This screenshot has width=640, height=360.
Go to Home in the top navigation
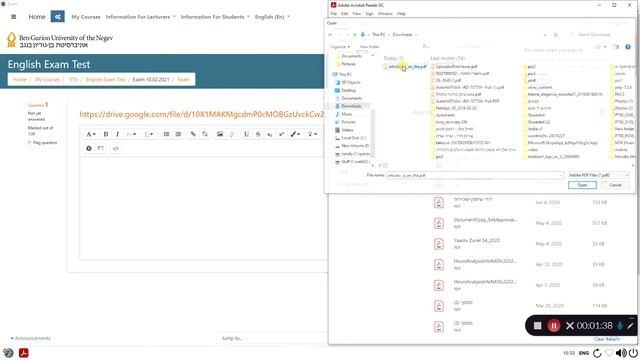point(37,17)
